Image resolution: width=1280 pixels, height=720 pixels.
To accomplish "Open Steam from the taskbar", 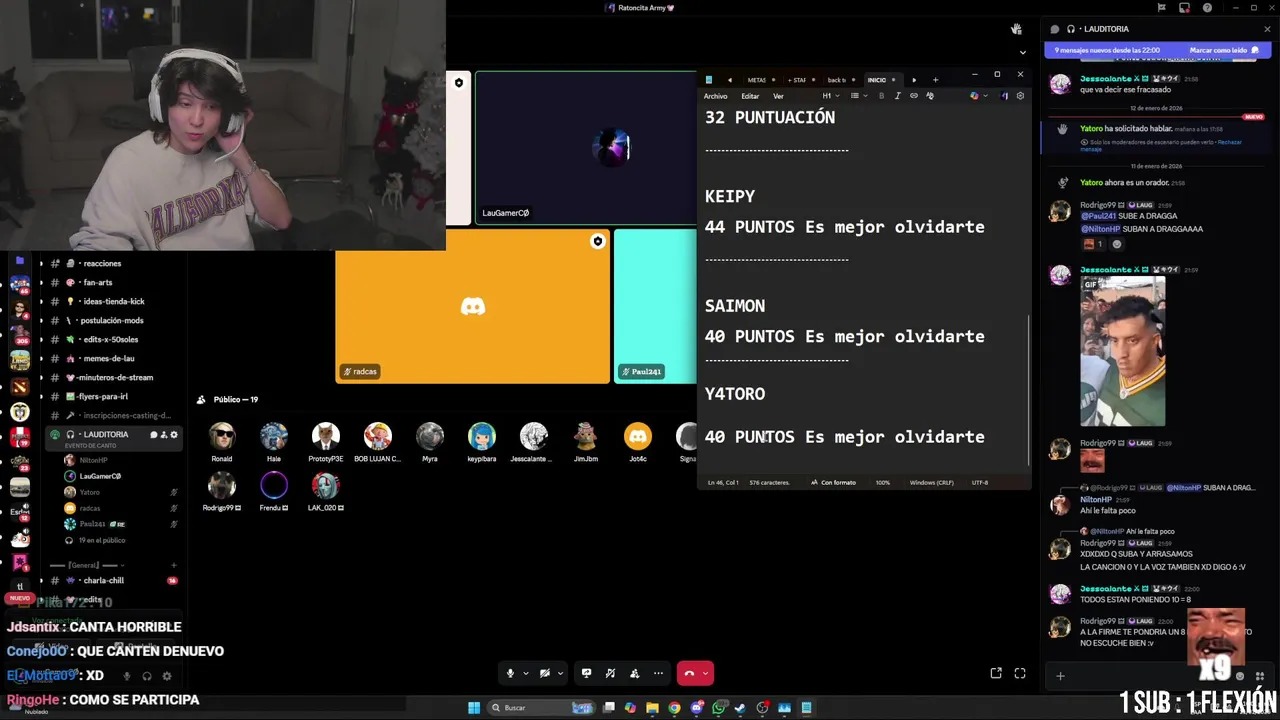I will (740, 708).
